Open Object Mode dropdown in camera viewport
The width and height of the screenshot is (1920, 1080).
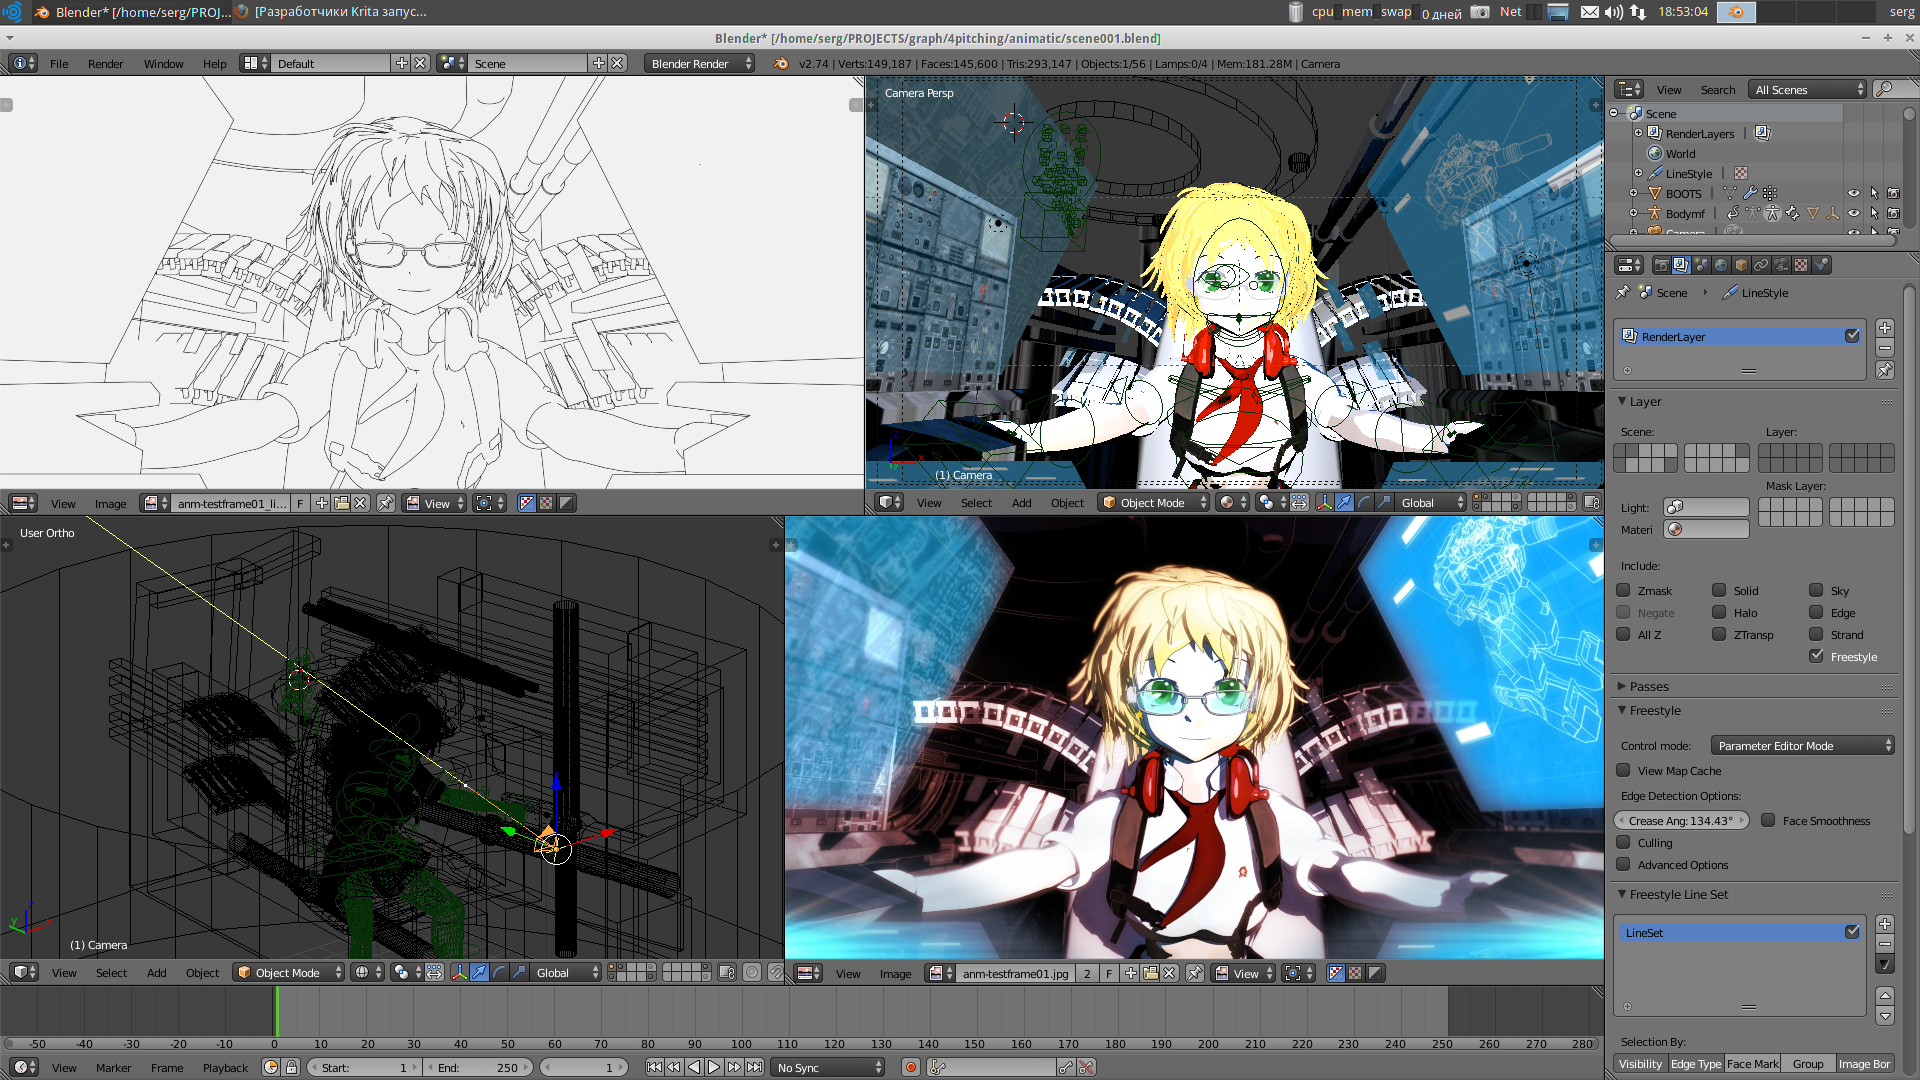click(1154, 502)
